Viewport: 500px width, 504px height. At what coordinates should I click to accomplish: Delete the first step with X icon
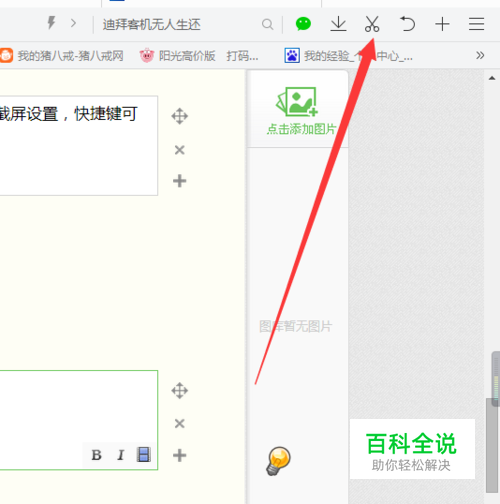180,150
